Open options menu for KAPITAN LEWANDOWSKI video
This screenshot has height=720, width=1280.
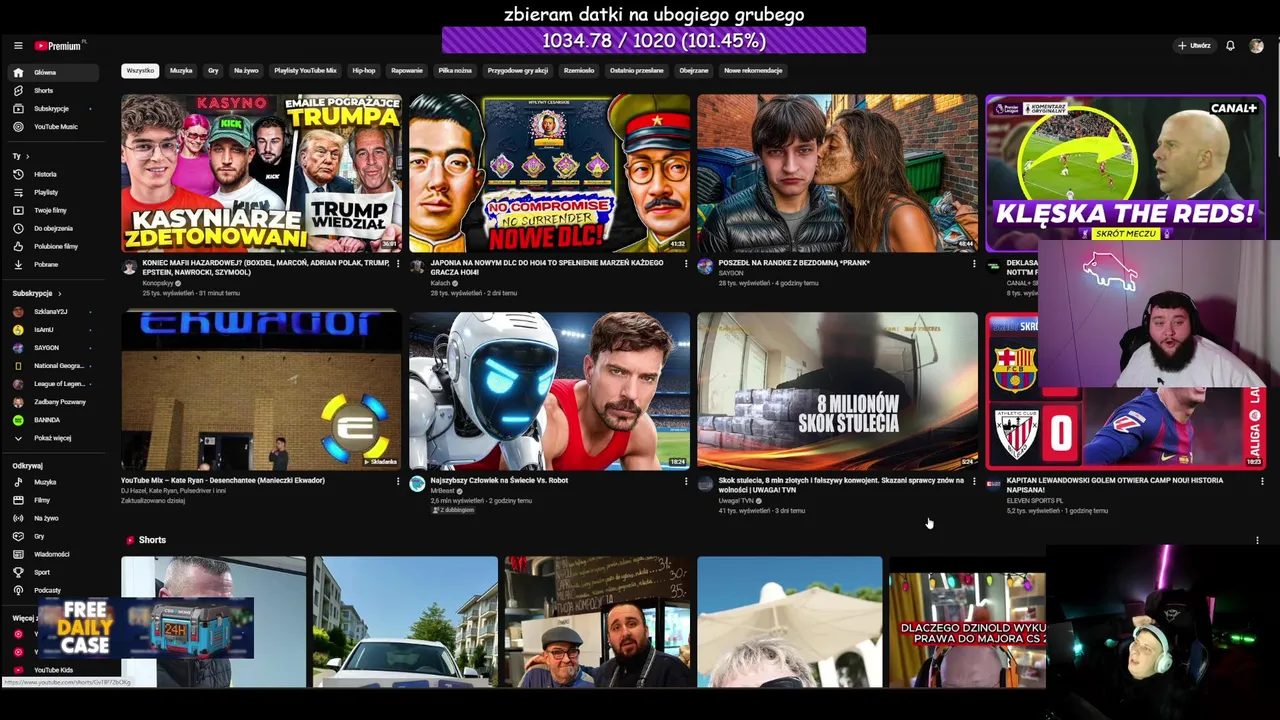(1262, 481)
